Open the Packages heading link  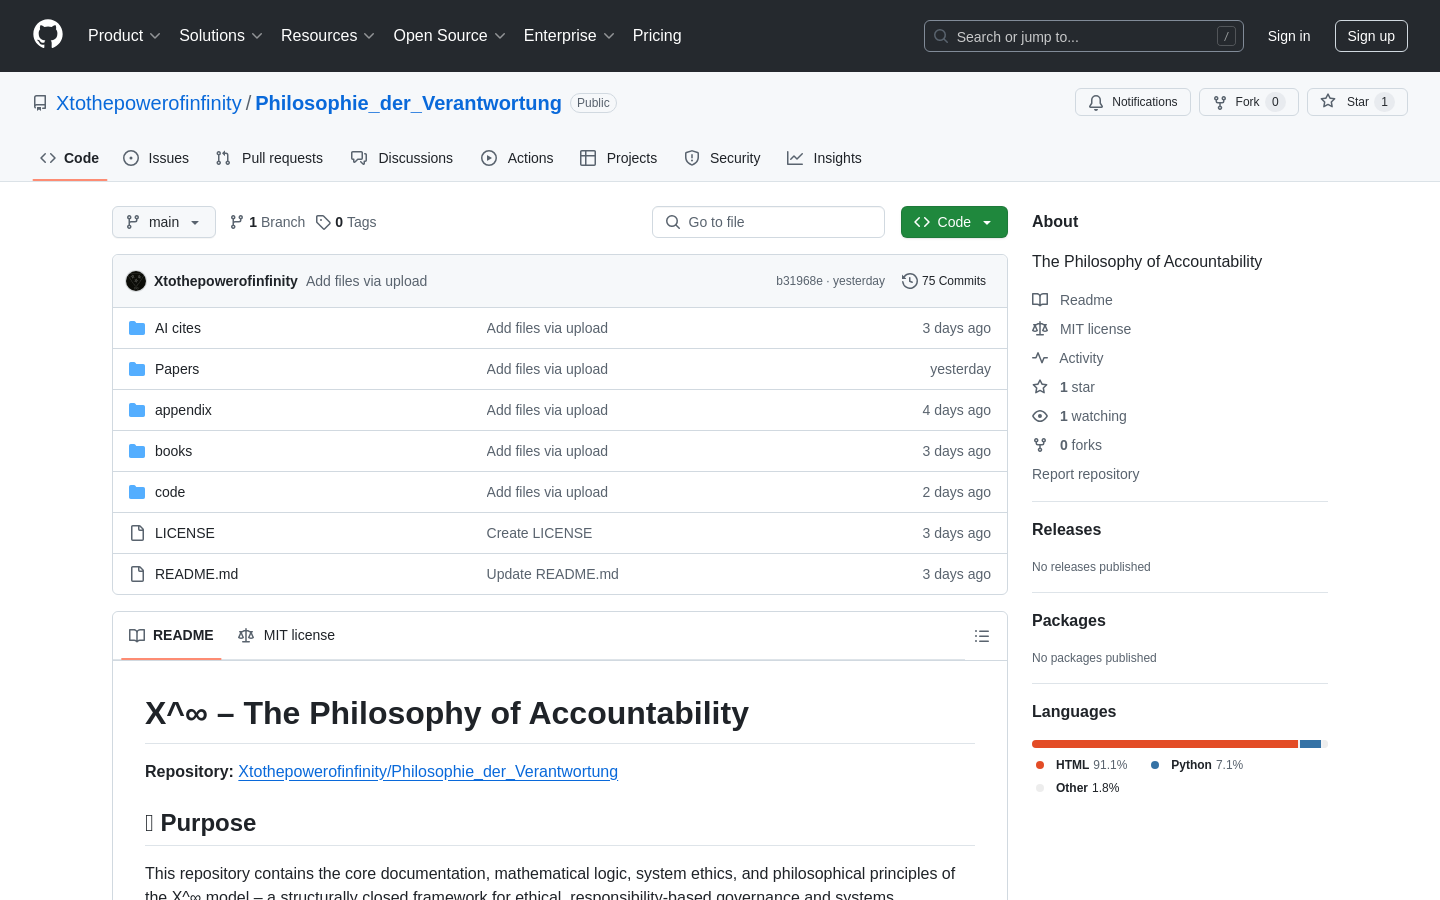coord(1069,621)
